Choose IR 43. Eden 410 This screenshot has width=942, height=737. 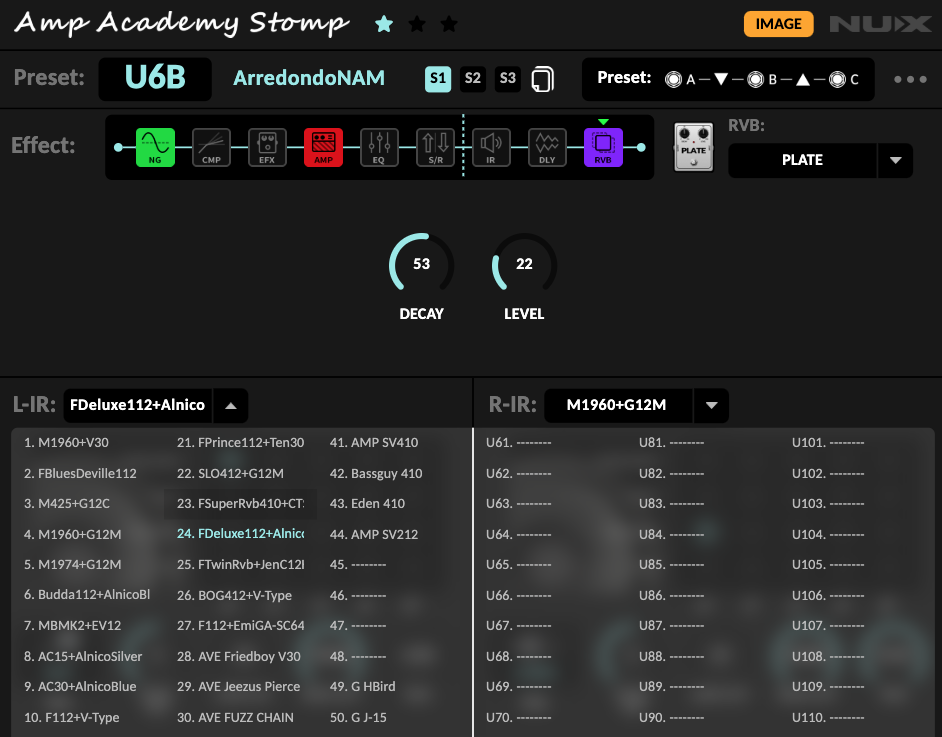[x=367, y=503]
